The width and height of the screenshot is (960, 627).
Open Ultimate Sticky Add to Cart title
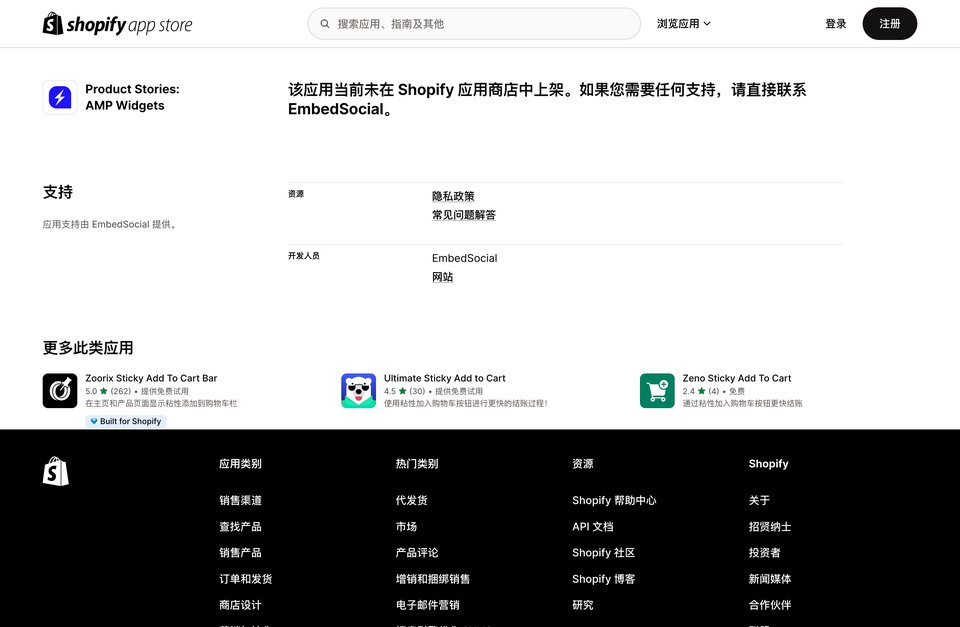pyautogui.click(x=444, y=378)
